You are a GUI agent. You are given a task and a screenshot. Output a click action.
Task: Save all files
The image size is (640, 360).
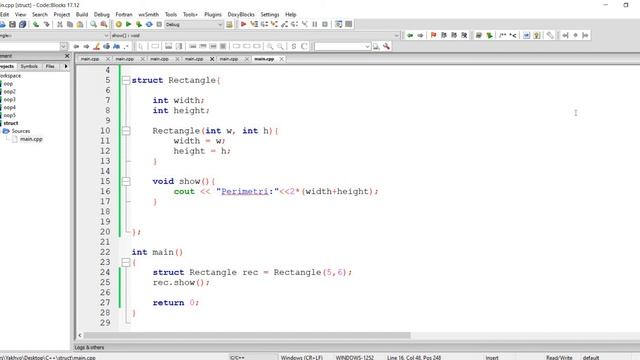(22, 24)
